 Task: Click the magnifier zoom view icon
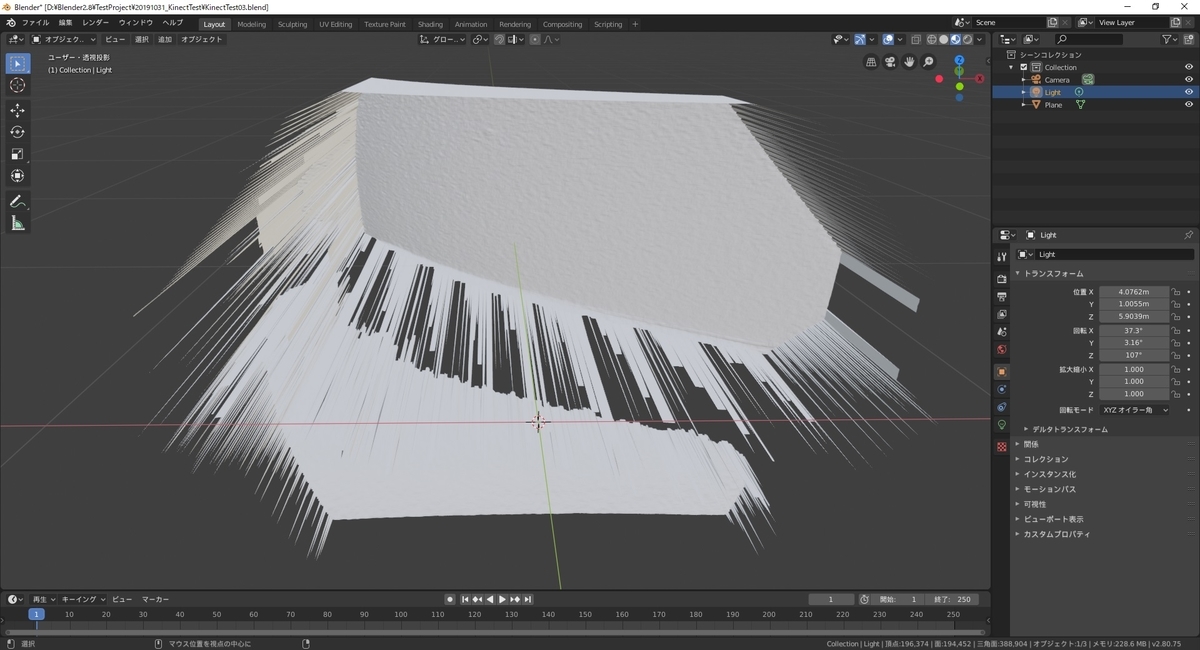click(928, 62)
